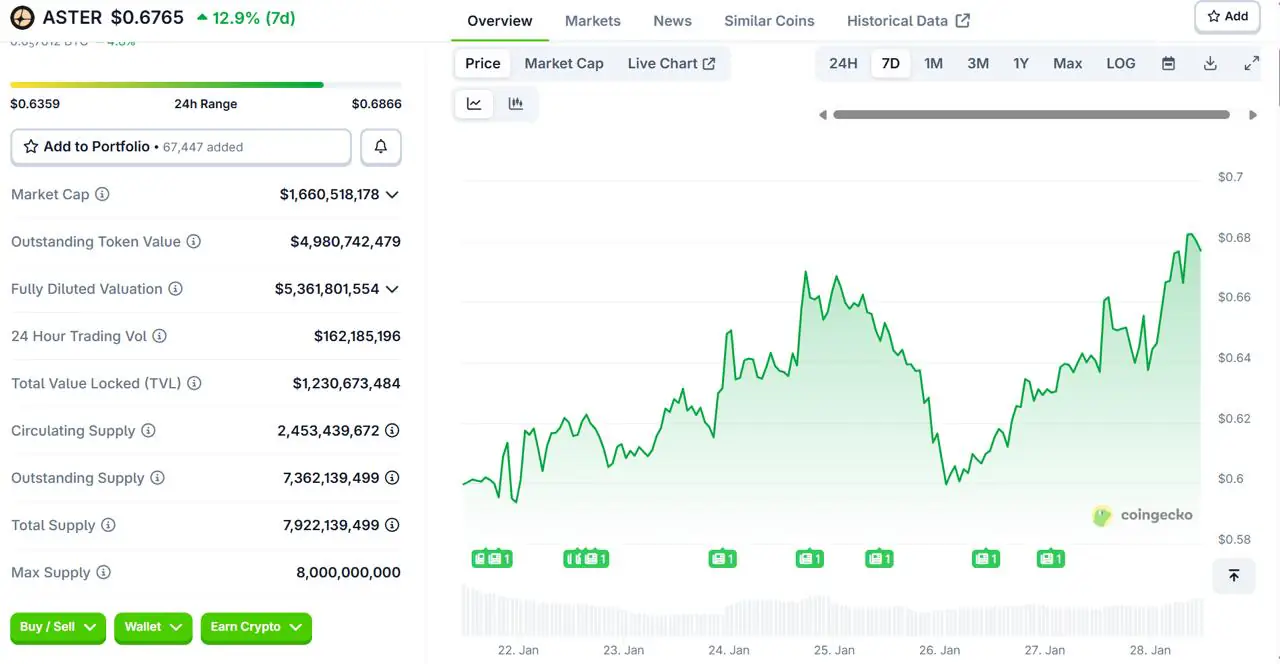The width and height of the screenshot is (1280, 664).
Task: Click the price alert bell icon
Action: 381,147
